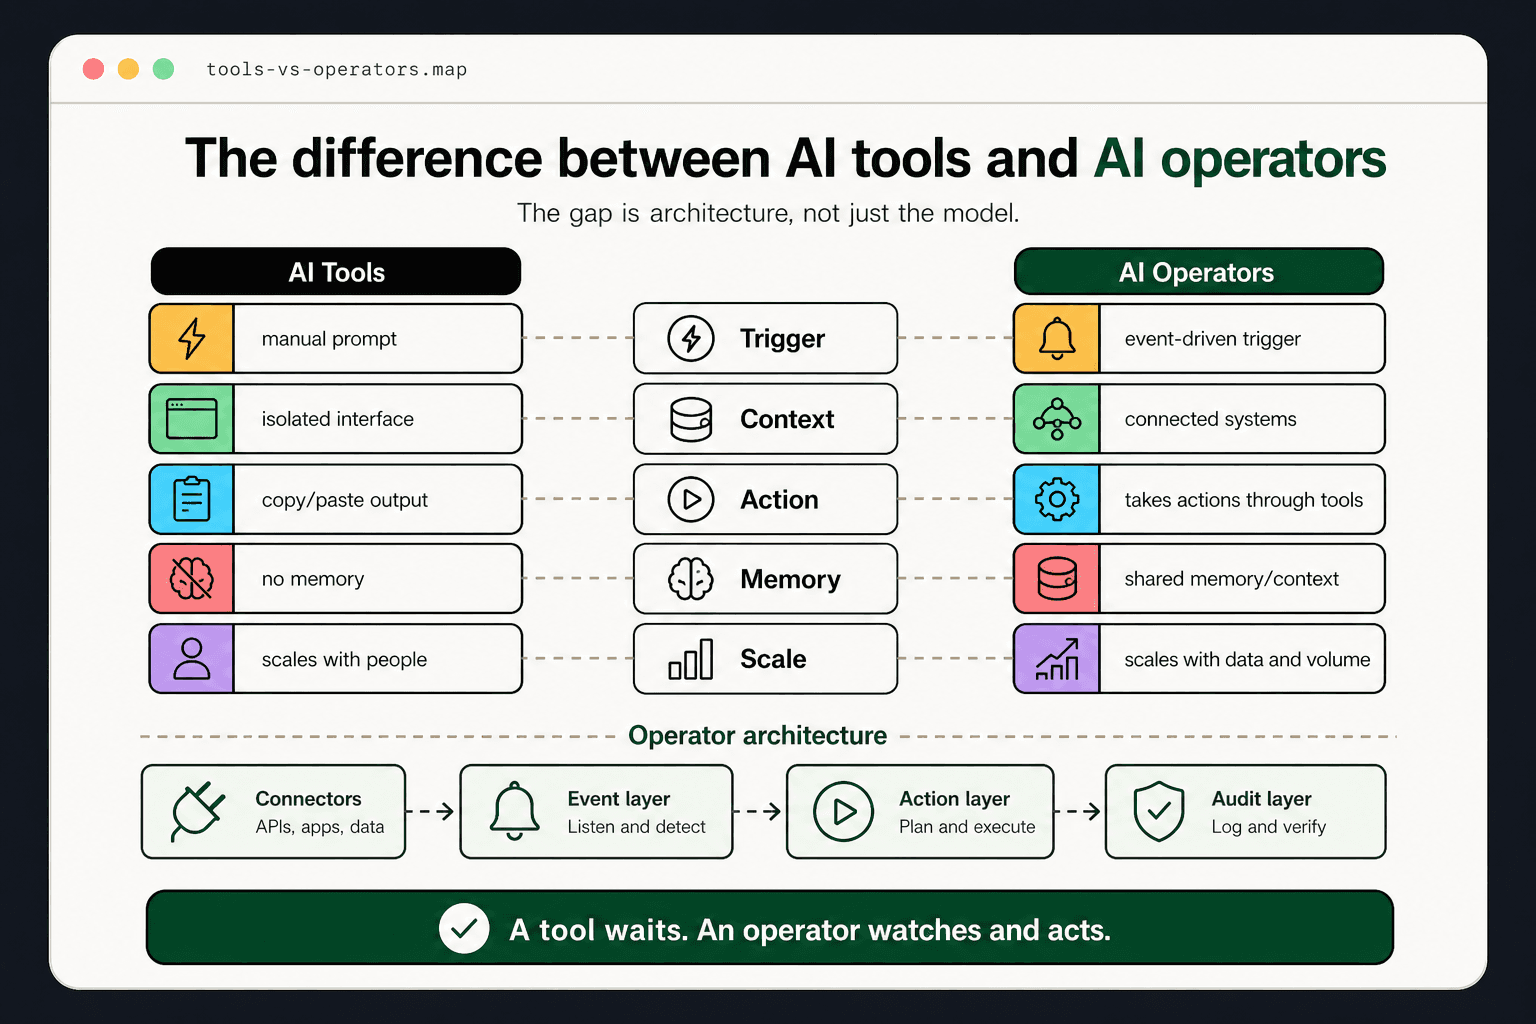Select the gear icon for takes actions through tools
The height and width of the screenshot is (1024, 1536).
pos(1056,499)
